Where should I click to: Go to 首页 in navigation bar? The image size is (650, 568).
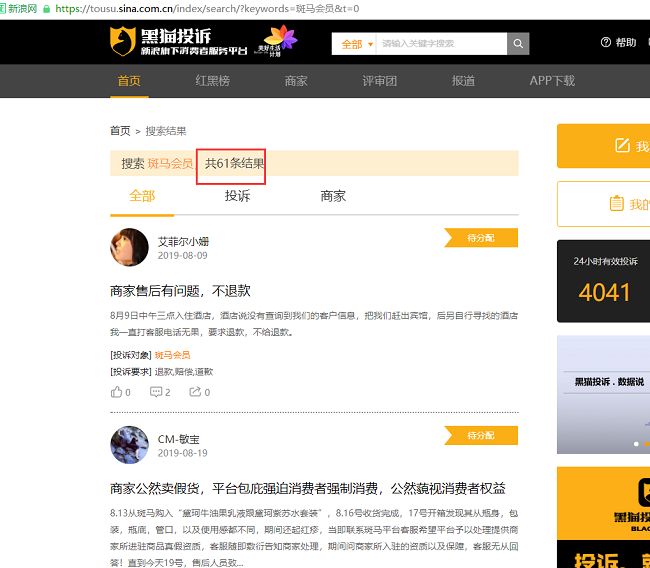pos(129,80)
